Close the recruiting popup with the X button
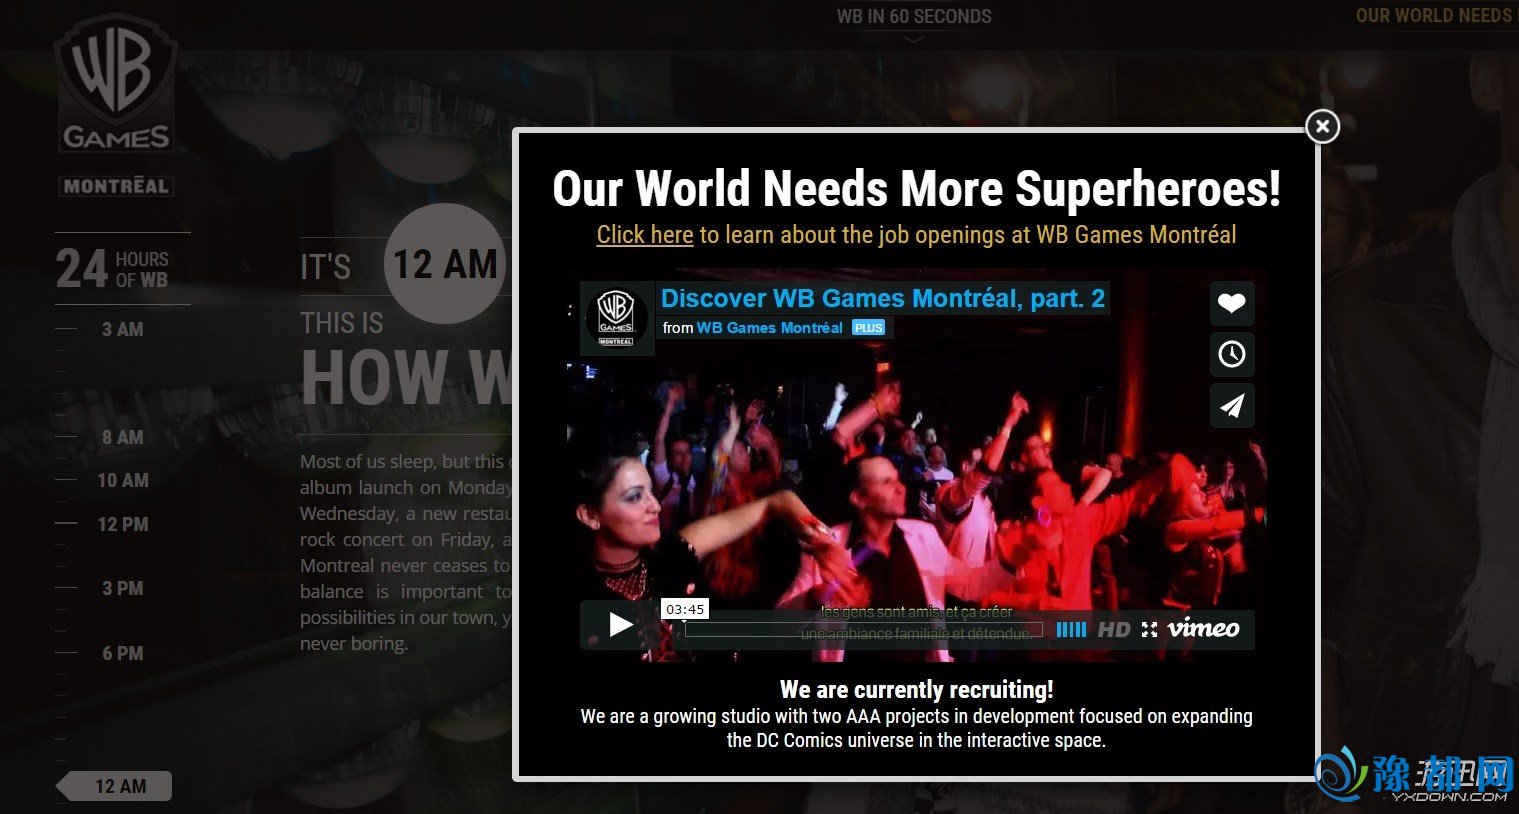Image resolution: width=1519 pixels, height=814 pixels. click(x=1322, y=126)
